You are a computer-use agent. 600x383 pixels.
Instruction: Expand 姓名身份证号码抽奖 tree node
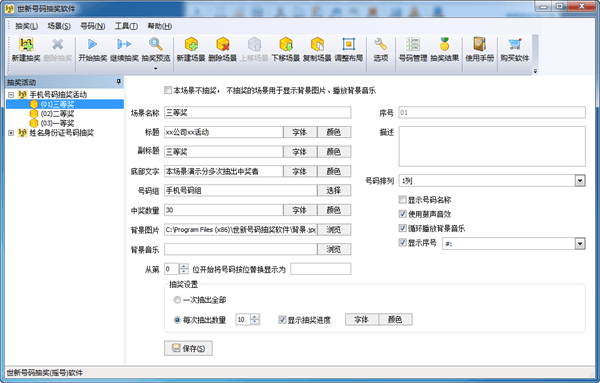click(x=11, y=133)
